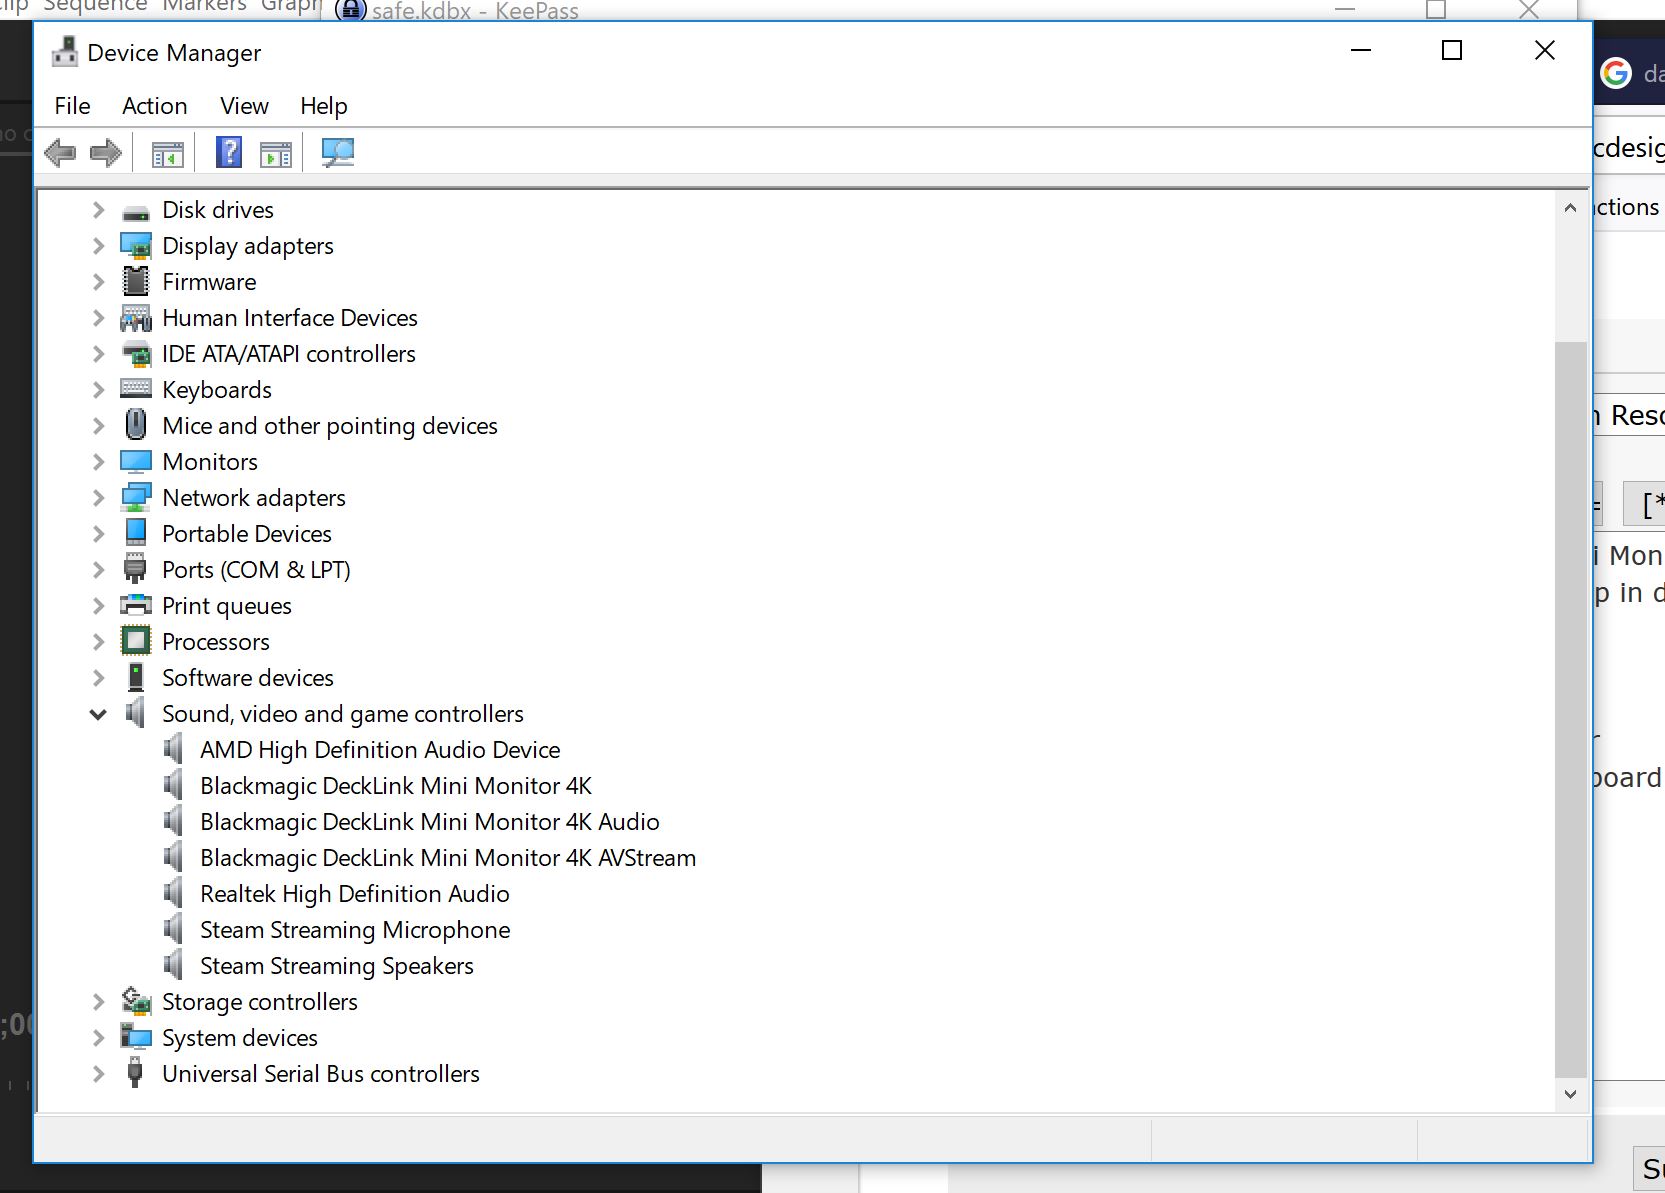
Task: Expand the Network adapters node
Action: (98, 498)
